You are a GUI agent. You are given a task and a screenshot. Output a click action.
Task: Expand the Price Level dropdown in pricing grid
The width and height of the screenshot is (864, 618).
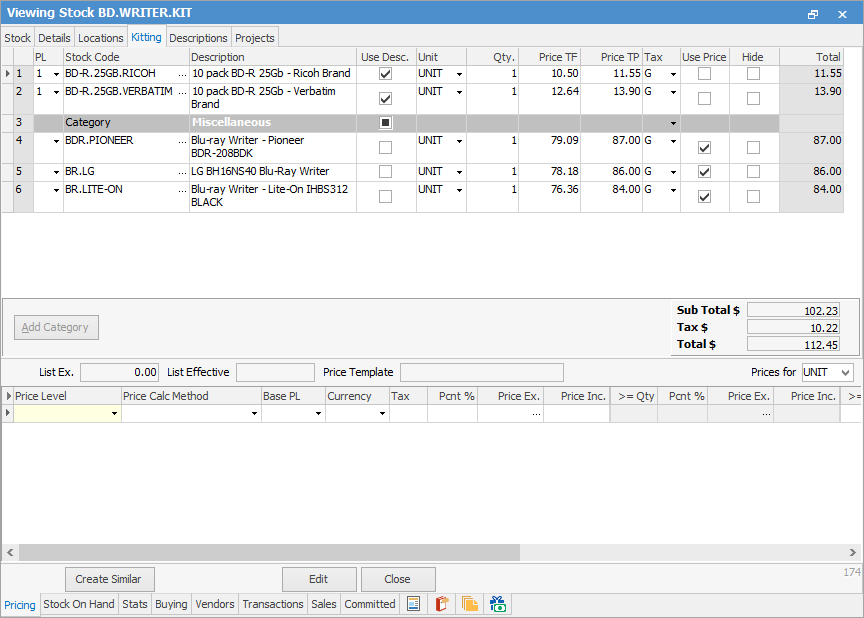(x=114, y=413)
